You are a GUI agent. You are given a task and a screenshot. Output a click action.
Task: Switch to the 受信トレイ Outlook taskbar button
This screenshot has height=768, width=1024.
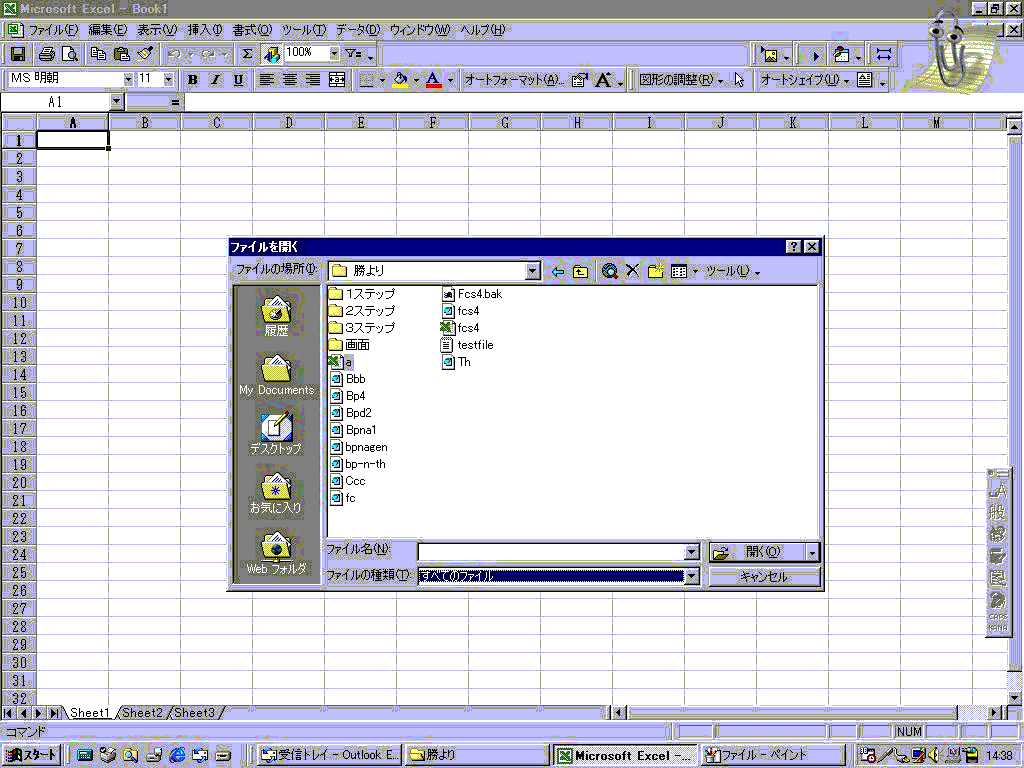click(x=328, y=755)
